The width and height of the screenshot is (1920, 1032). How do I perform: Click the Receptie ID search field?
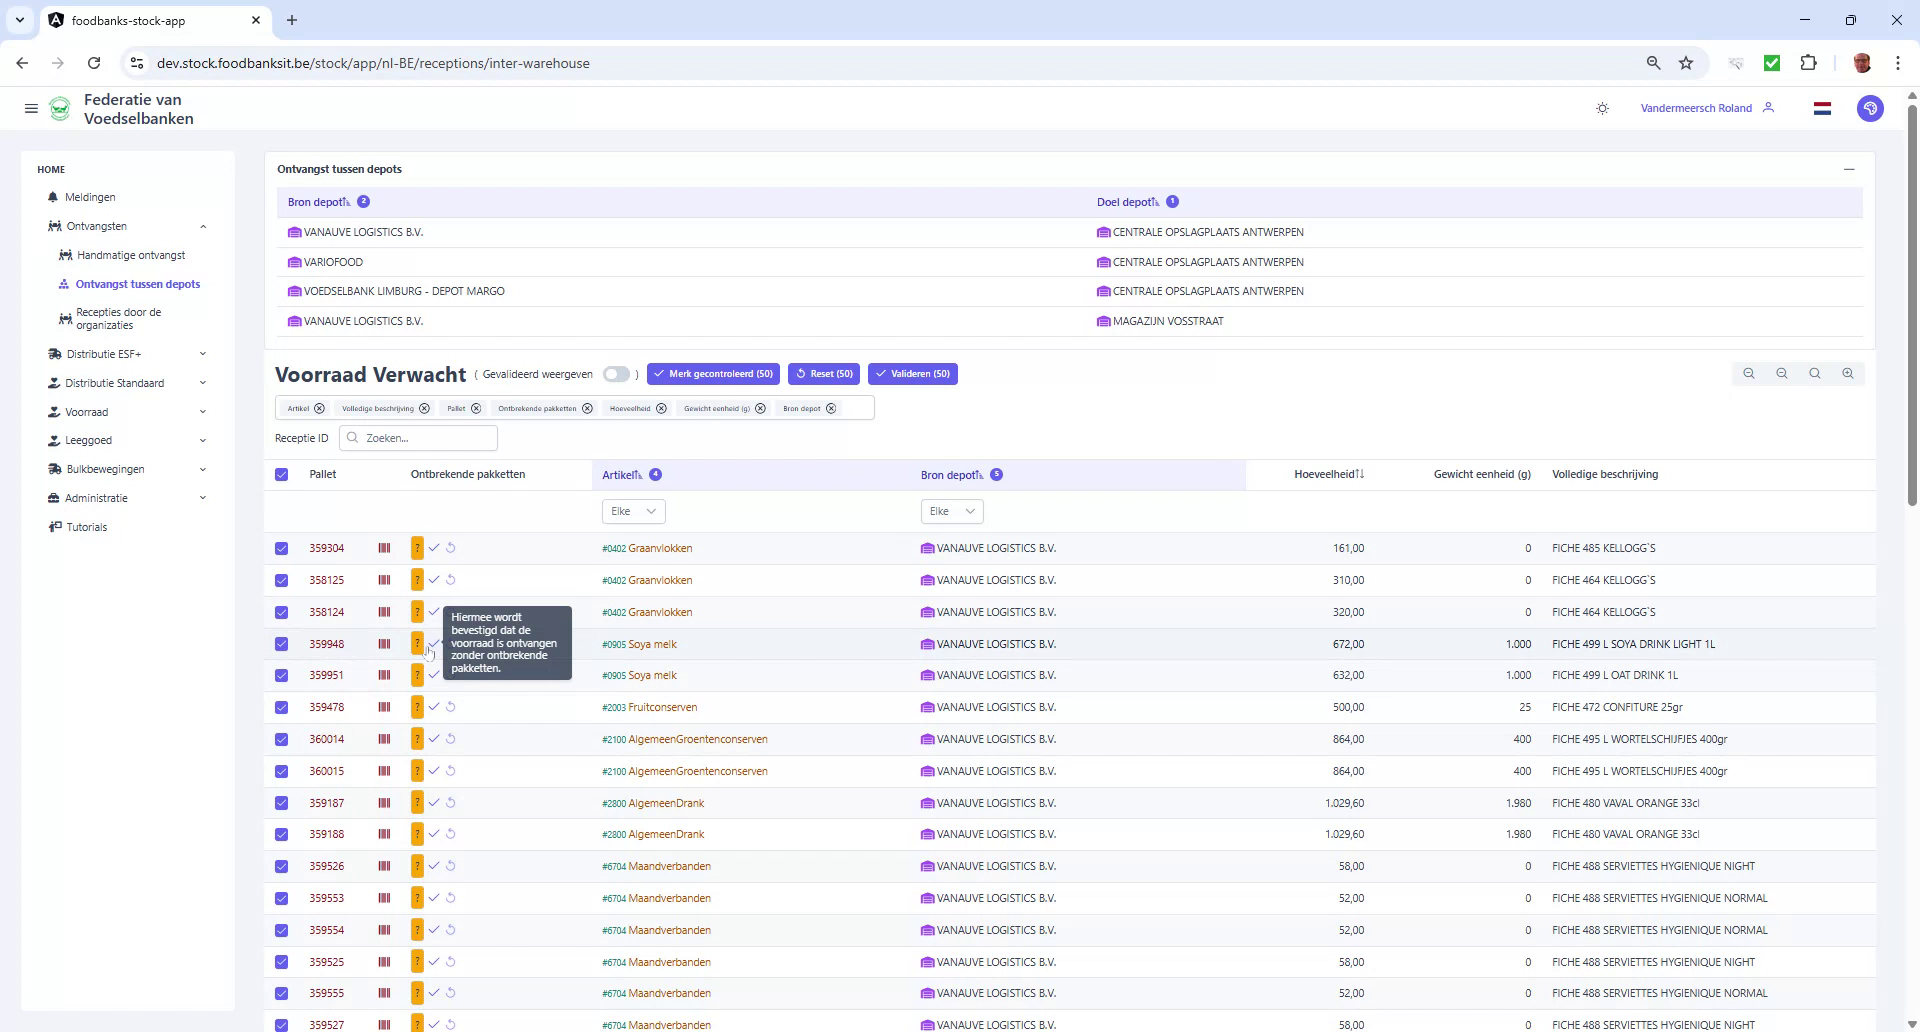tap(418, 438)
